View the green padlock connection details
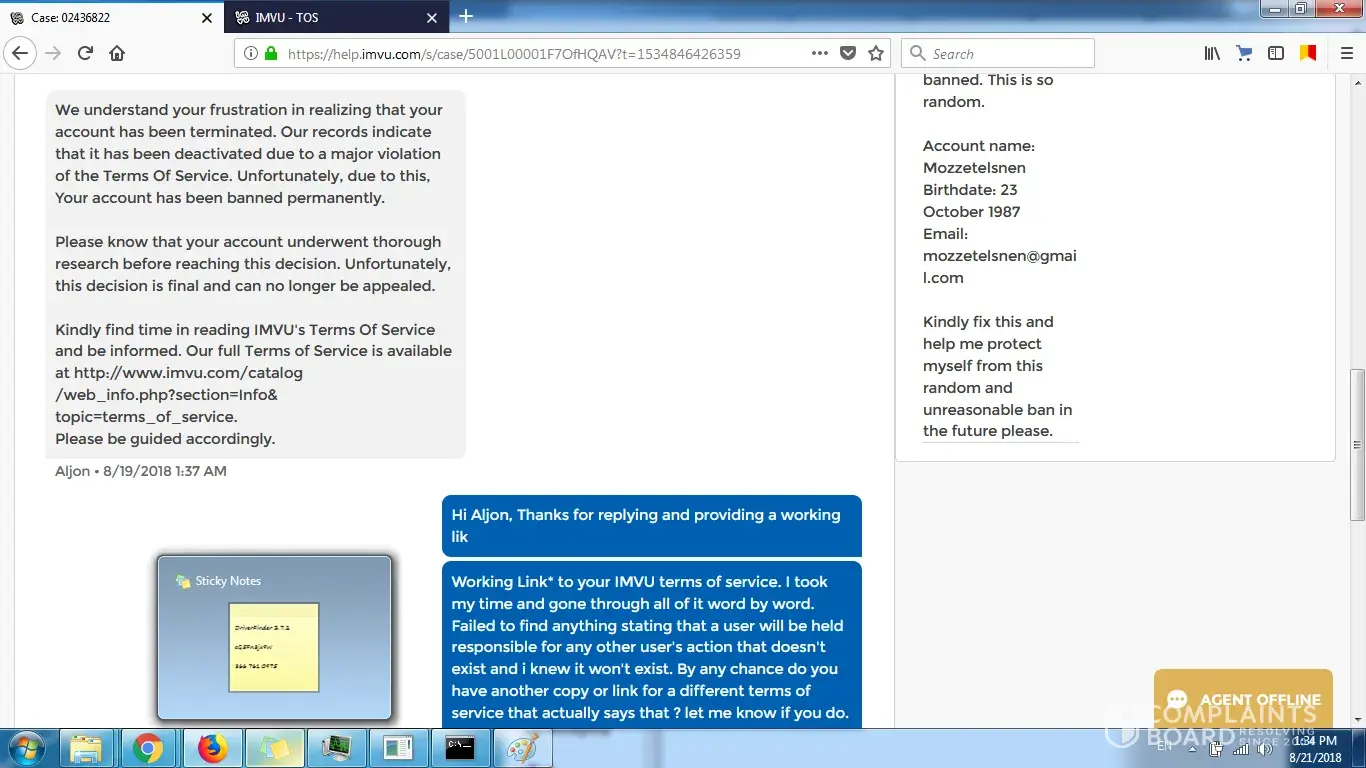1366x768 pixels. (x=271, y=54)
